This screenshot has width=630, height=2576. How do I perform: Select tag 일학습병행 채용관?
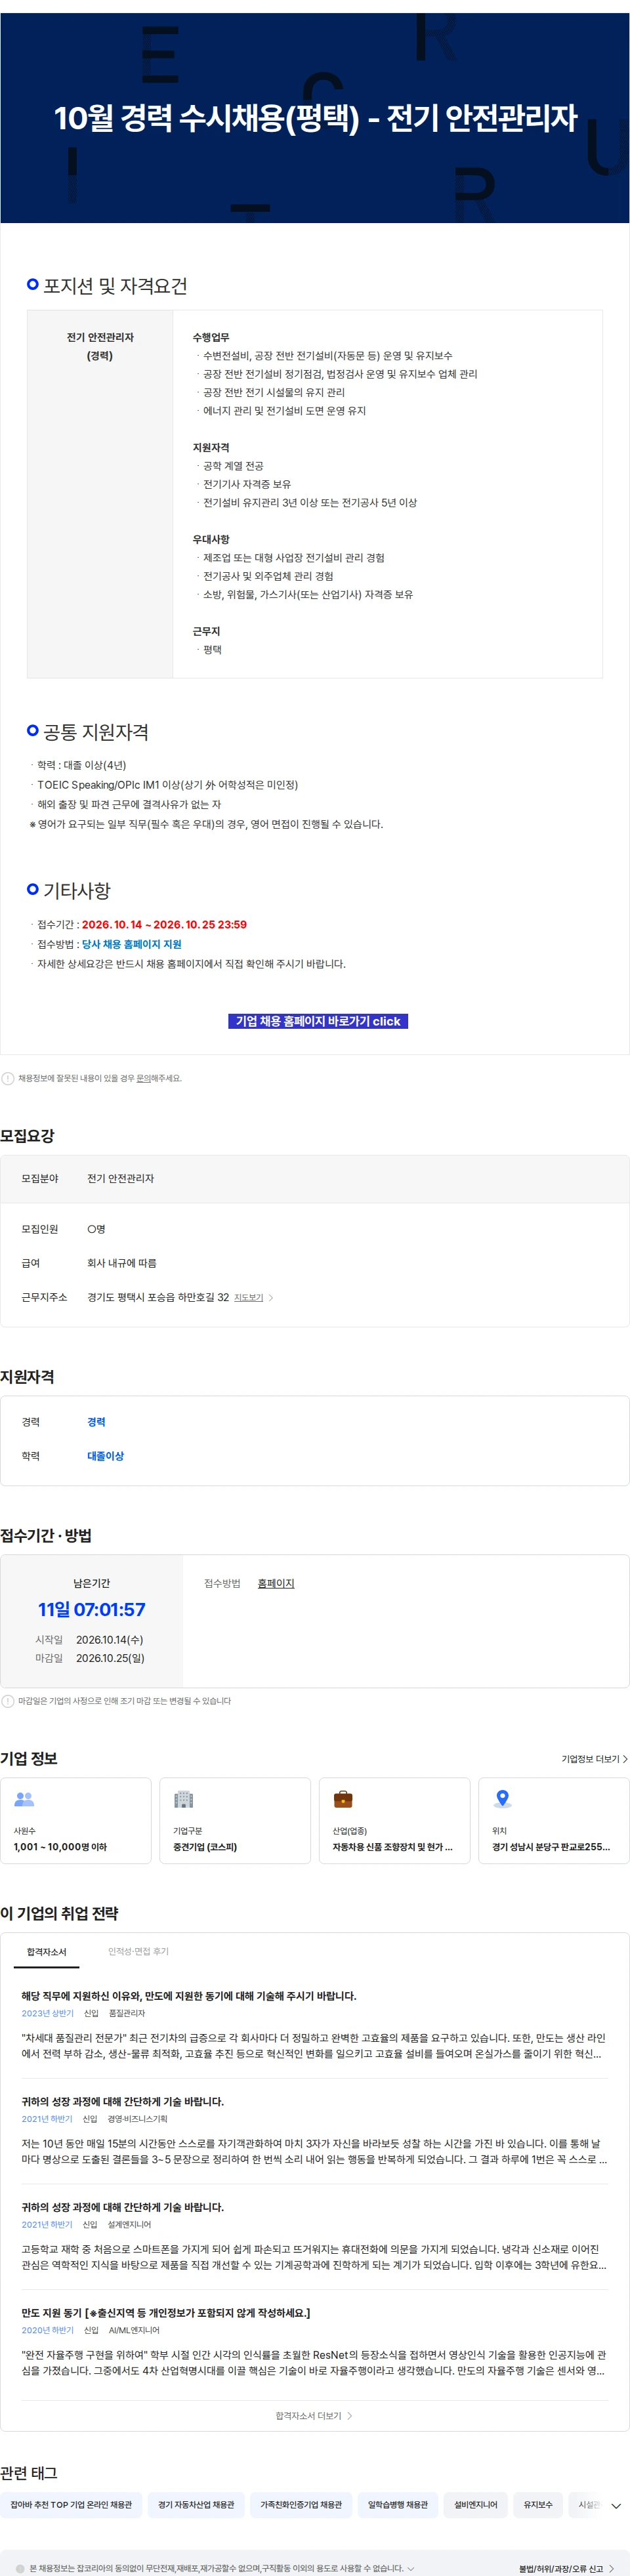tap(397, 2504)
